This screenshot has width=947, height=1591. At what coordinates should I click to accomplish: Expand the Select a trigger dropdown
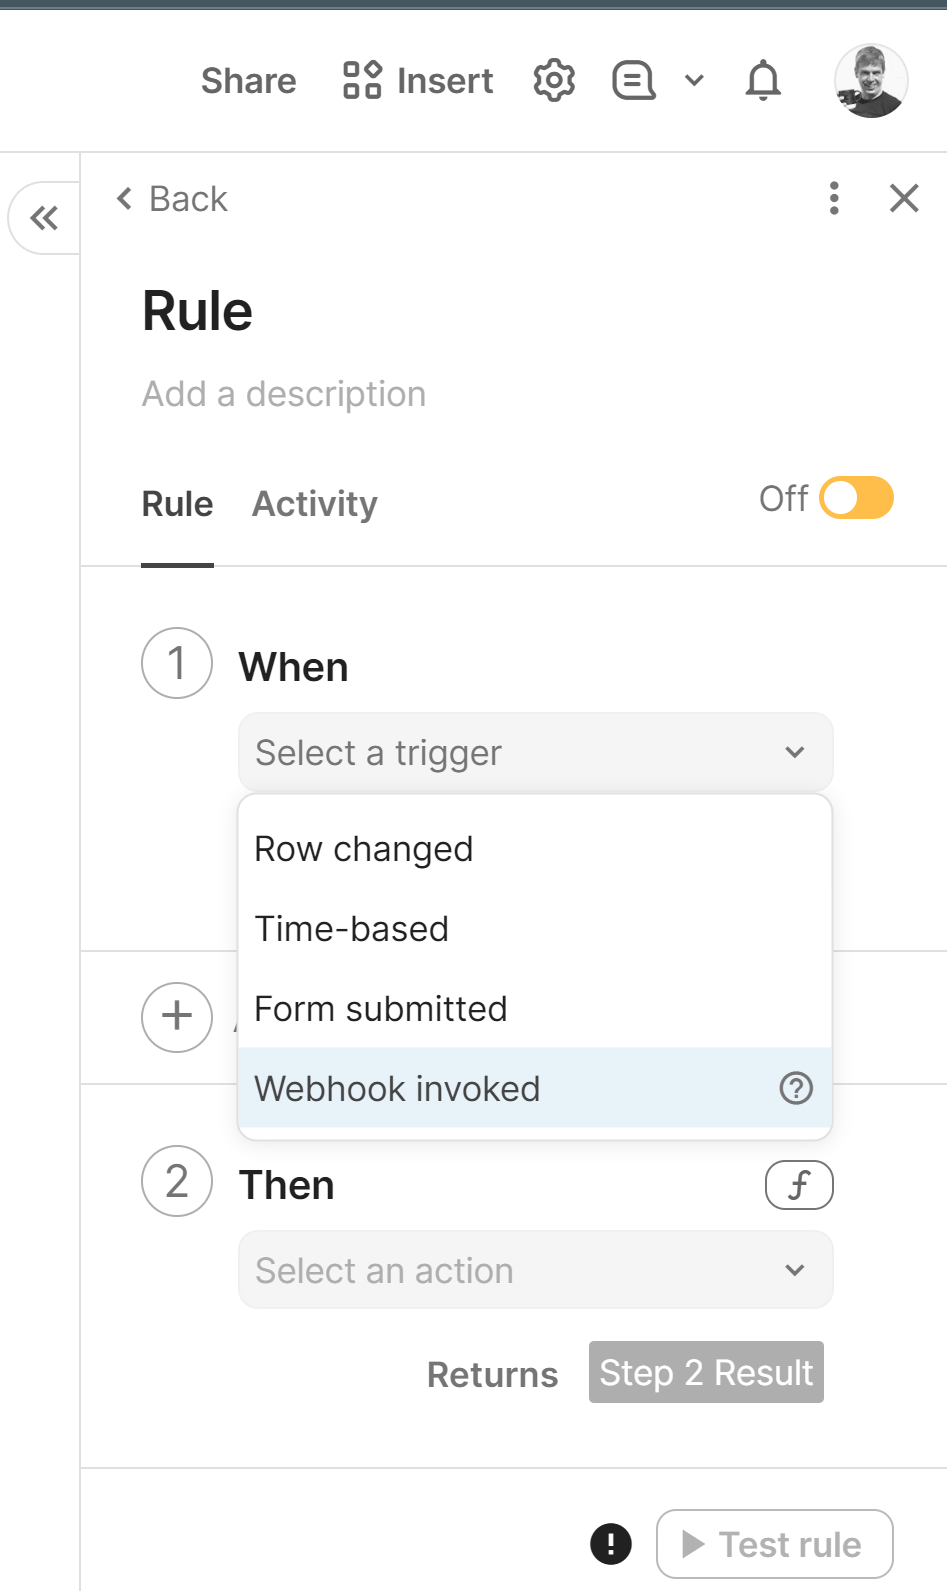(x=535, y=752)
